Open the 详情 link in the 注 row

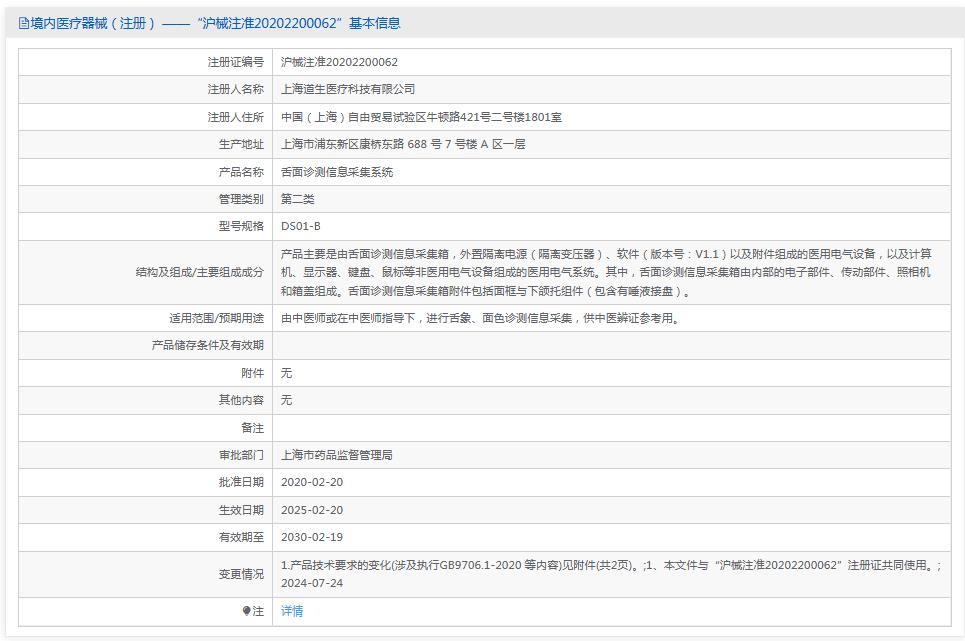pos(291,611)
